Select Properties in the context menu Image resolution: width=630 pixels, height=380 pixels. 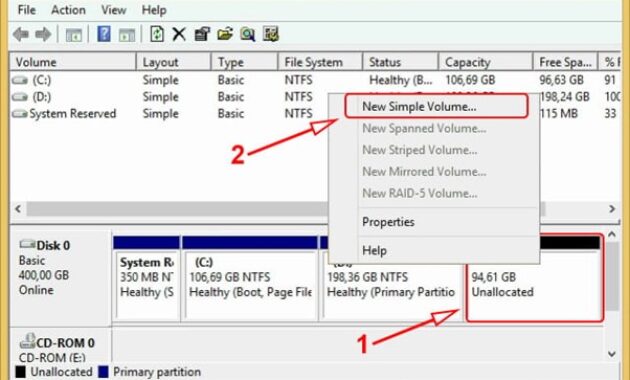[388, 222]
